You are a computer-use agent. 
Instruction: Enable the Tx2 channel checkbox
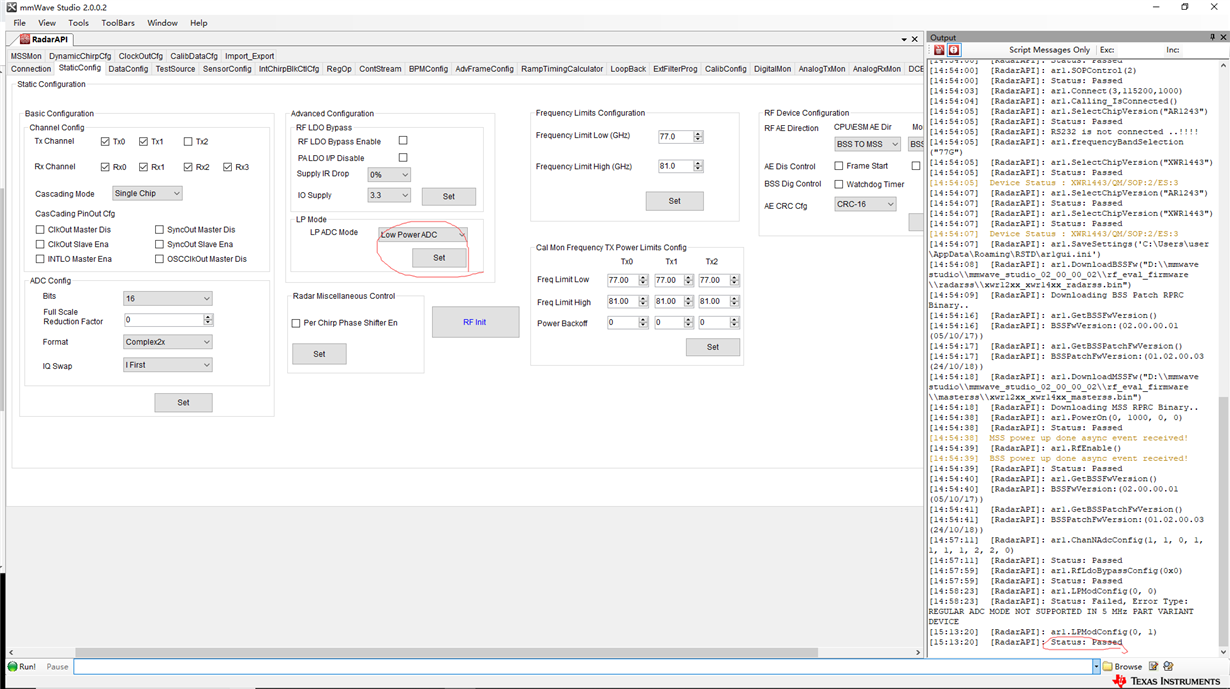[188, 142]
